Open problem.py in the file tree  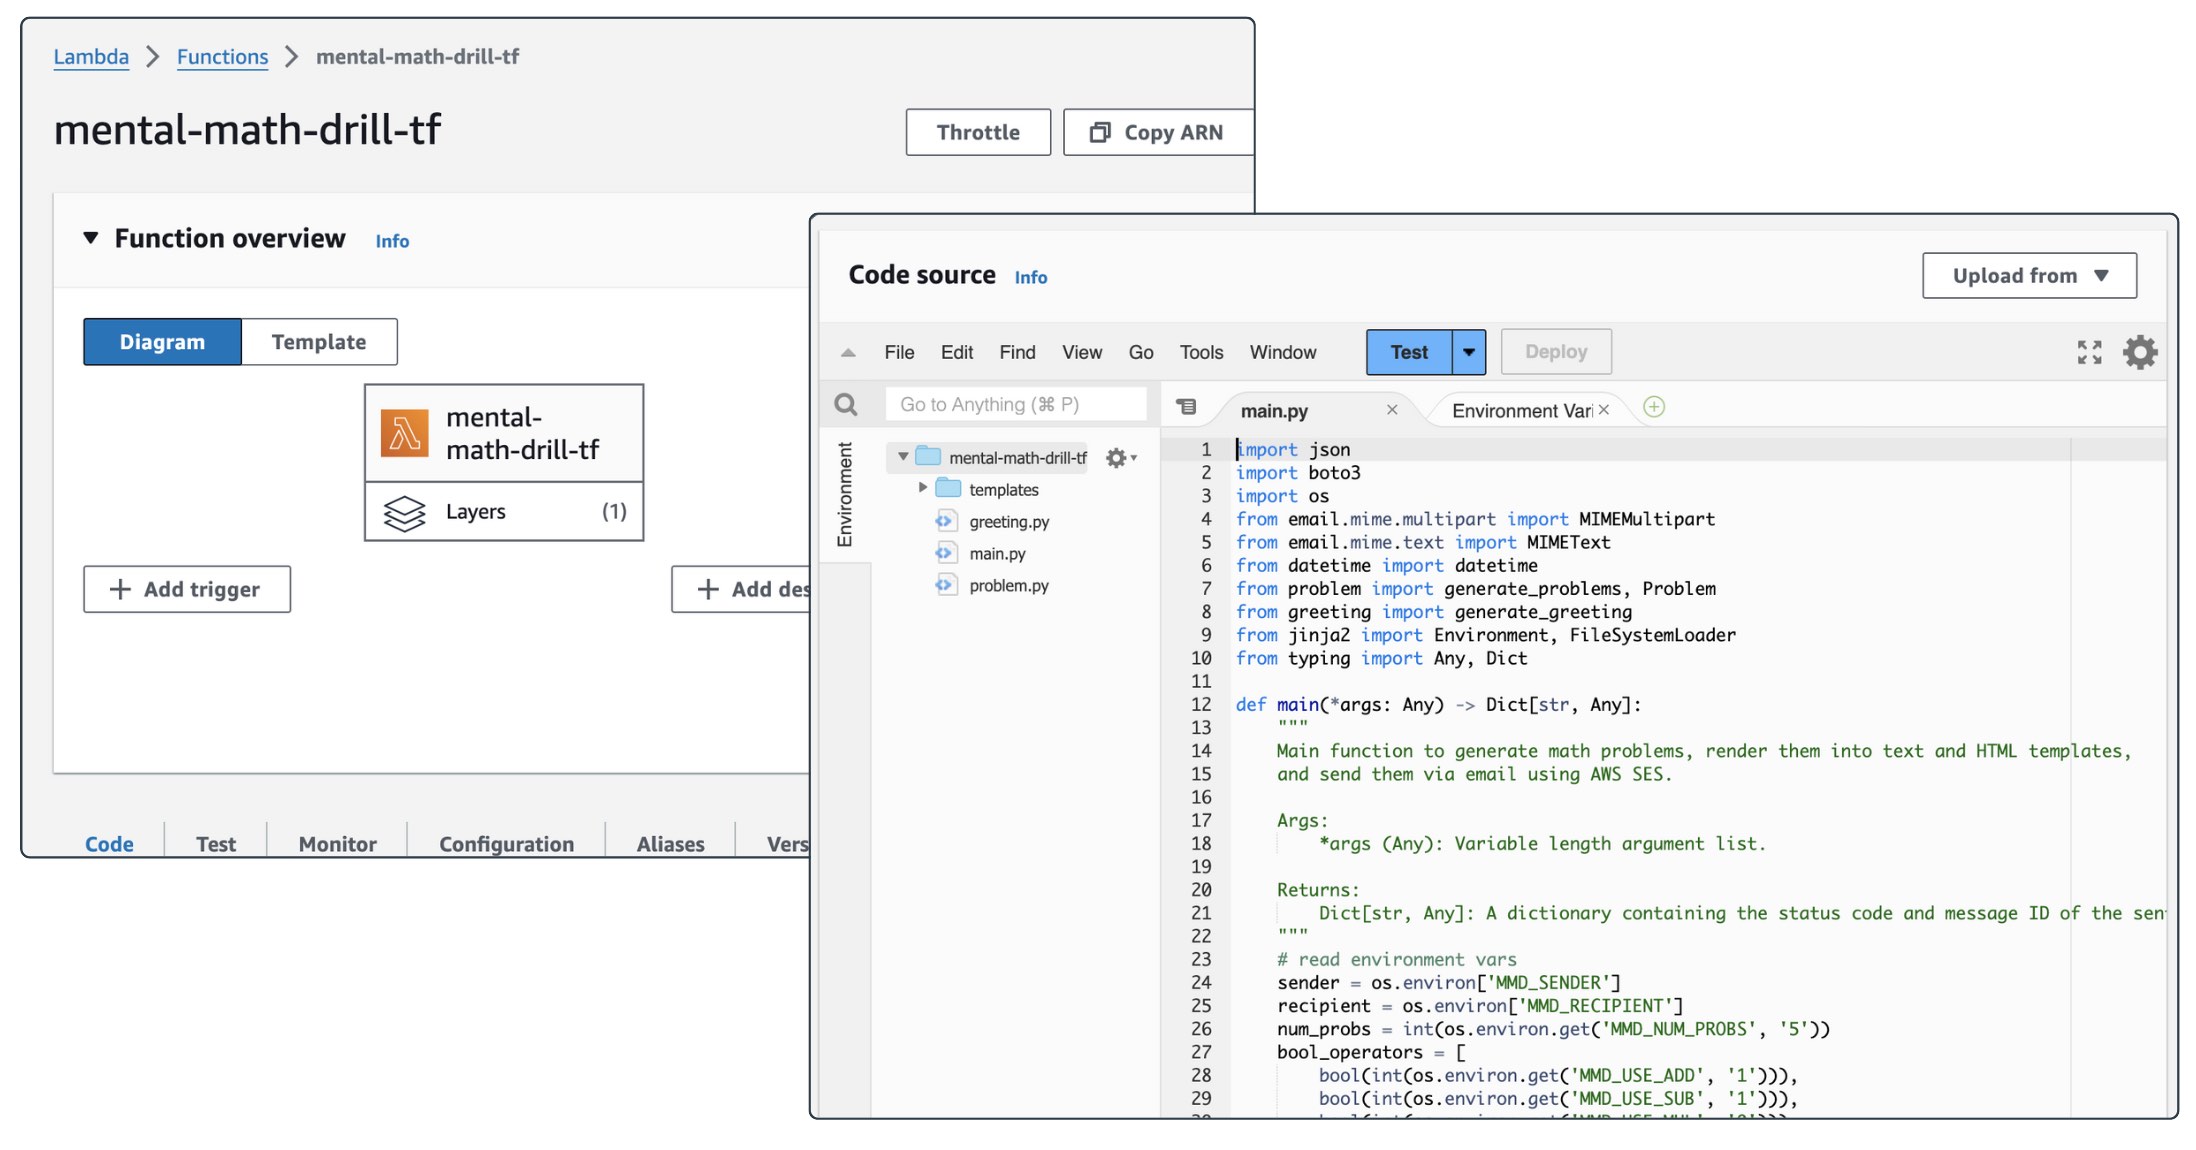pyautogui.click(x=1009, y=585)
